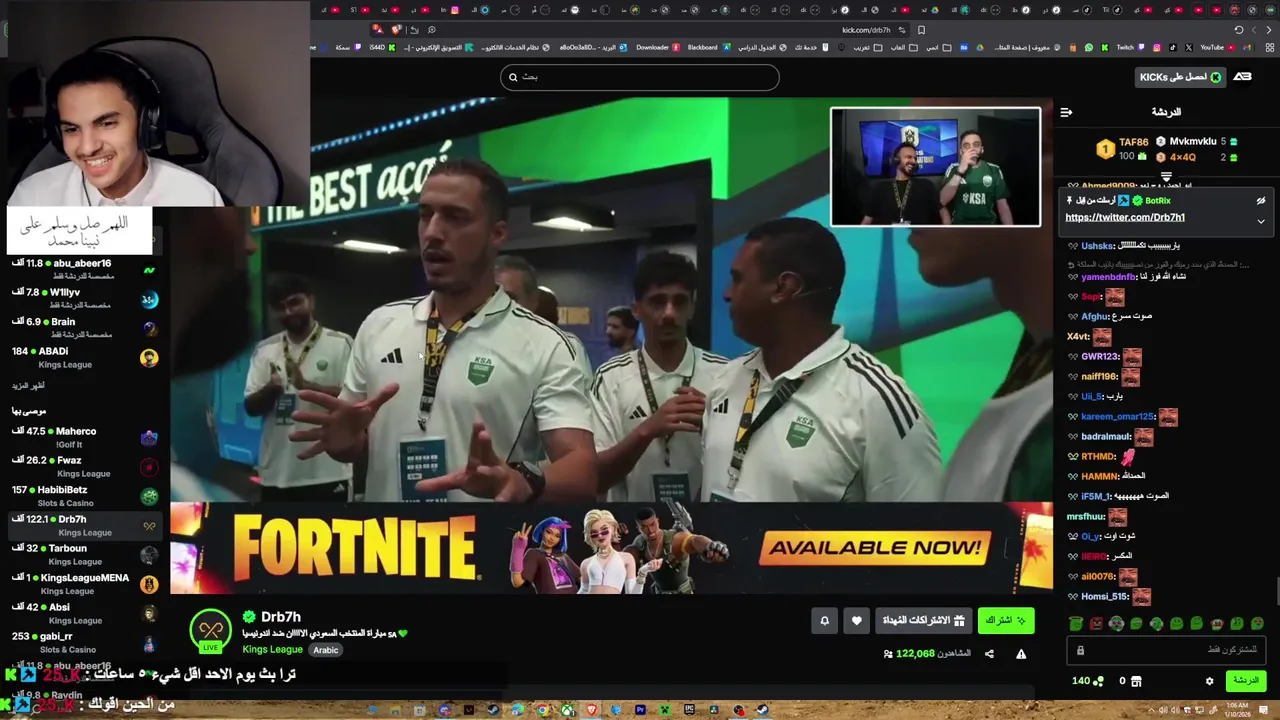Click username kareem_omar125 in chat
This screenshot has width=1280, height=720.
pyautogui.click(x=1117, y=416)
